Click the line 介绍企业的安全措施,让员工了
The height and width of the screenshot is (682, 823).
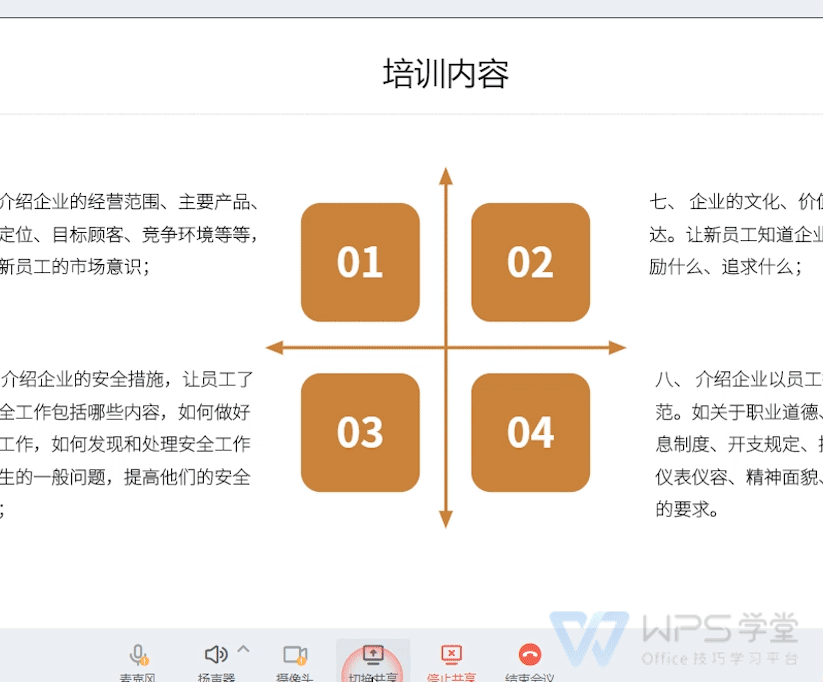pos(126,379)
